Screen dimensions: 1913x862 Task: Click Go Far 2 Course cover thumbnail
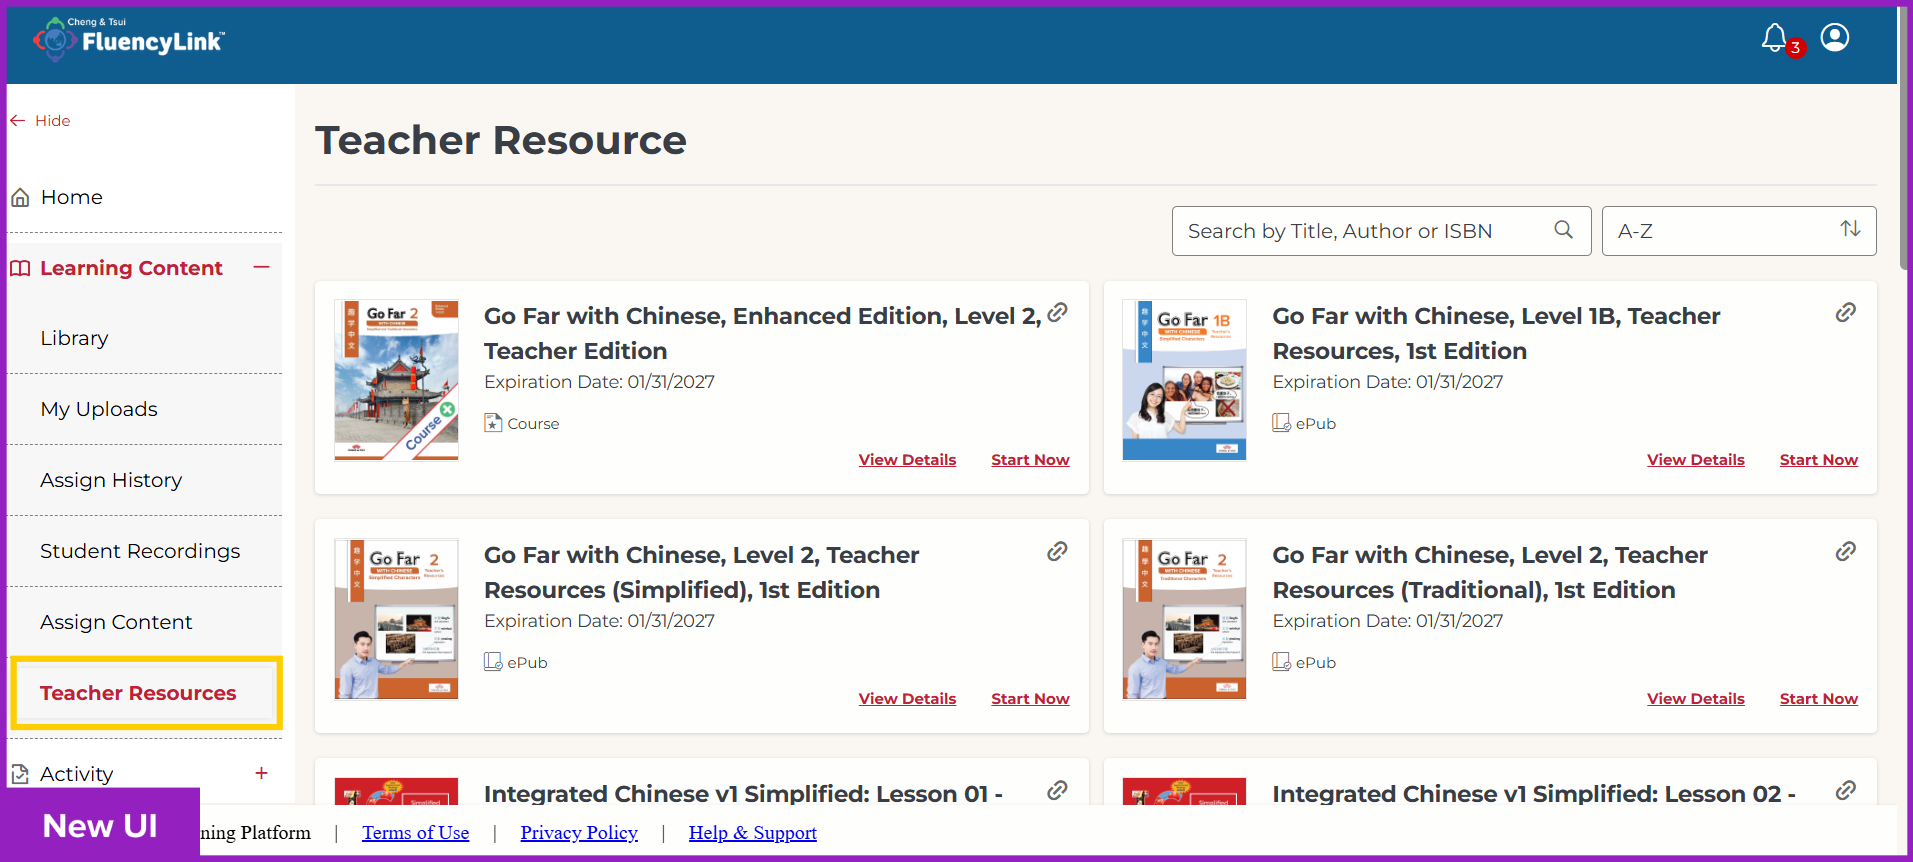396,380
